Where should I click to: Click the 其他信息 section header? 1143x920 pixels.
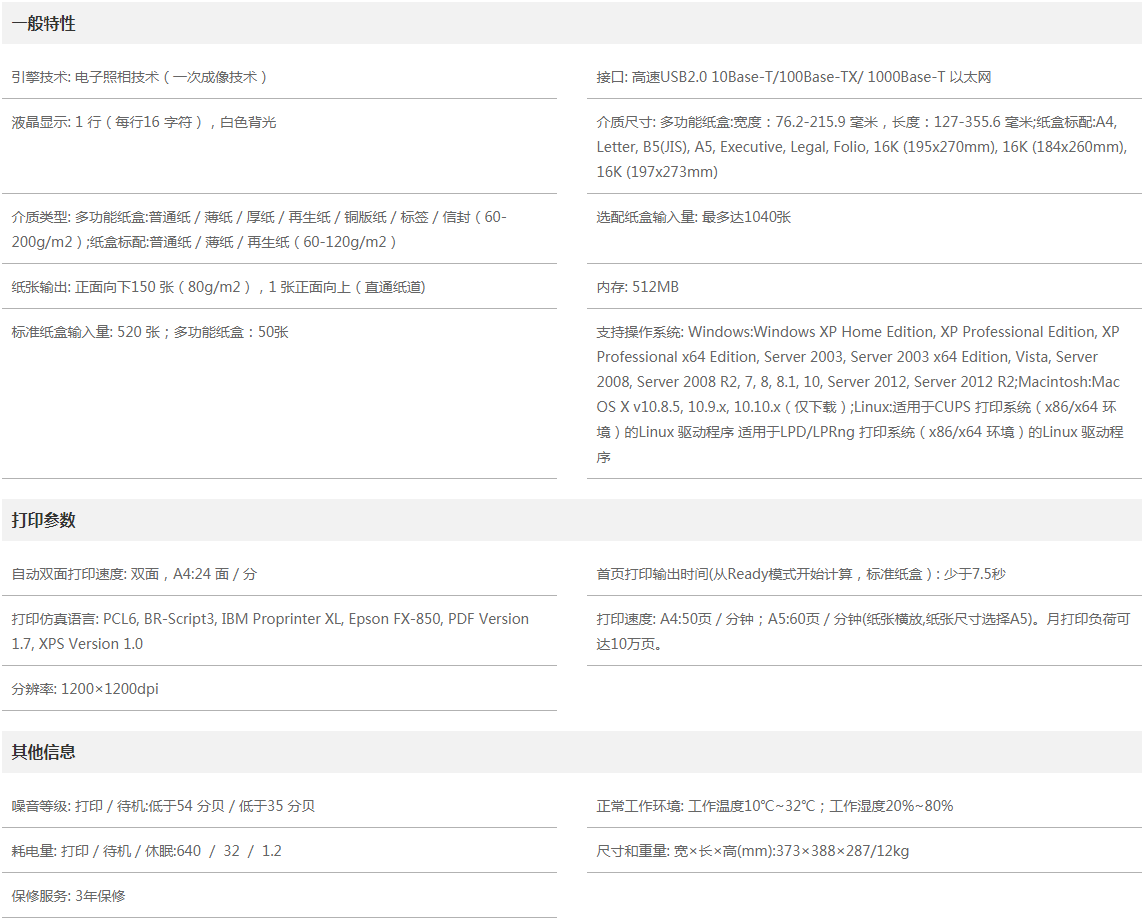[x=44, y=752]
